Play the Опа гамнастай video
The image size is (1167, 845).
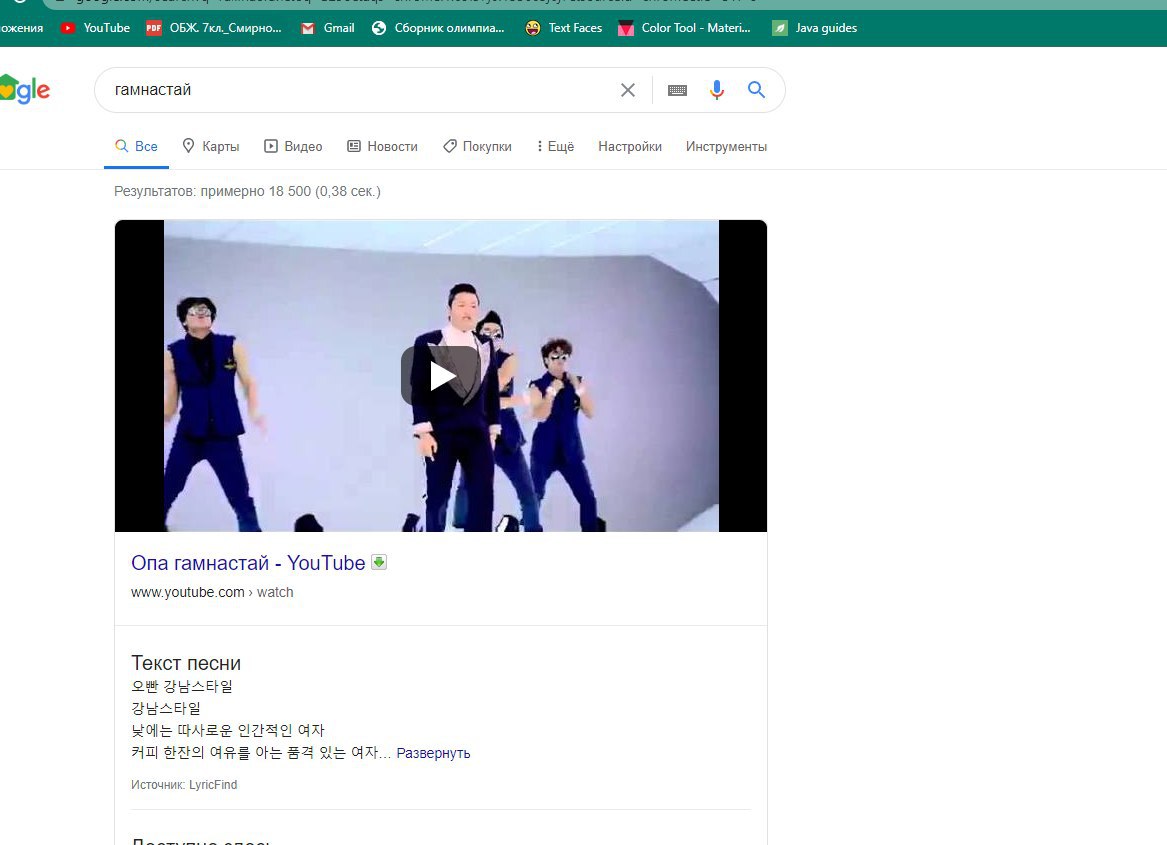tap(441, 376)
